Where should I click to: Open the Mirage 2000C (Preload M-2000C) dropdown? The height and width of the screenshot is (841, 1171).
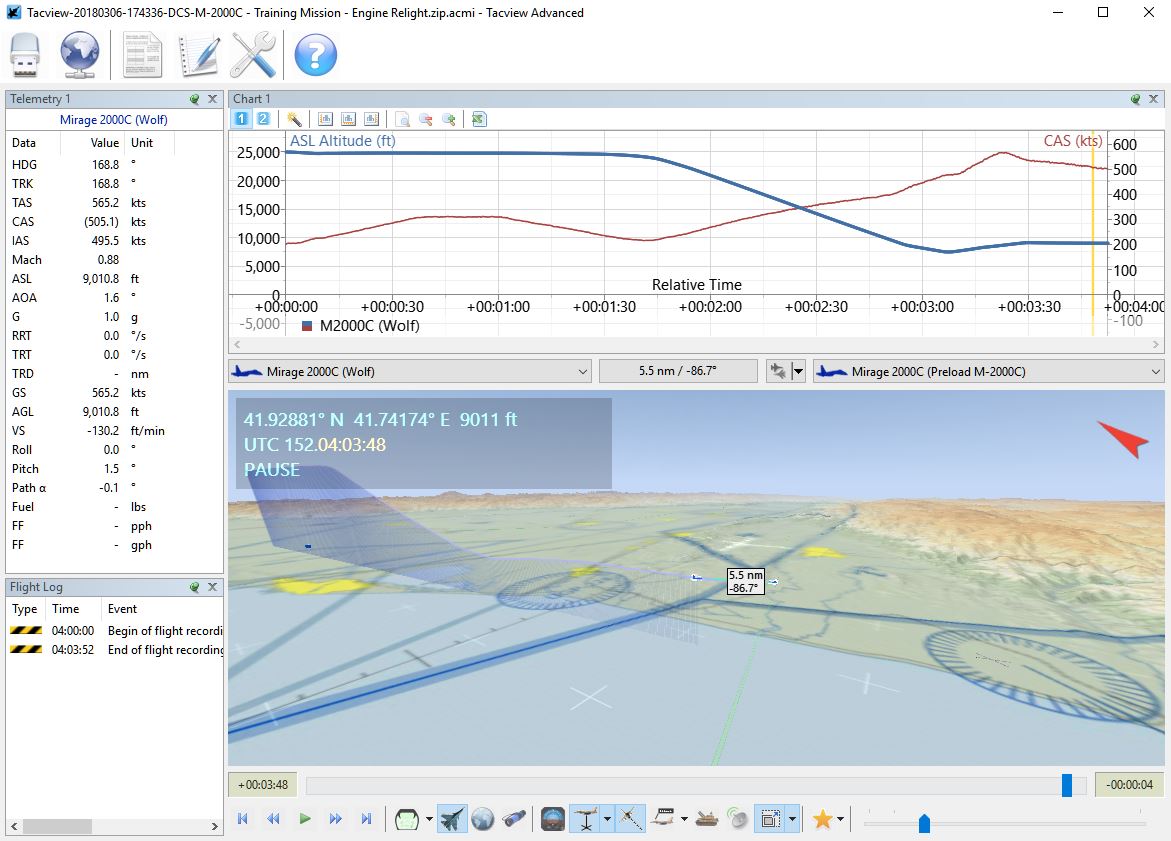click(989, 371)
